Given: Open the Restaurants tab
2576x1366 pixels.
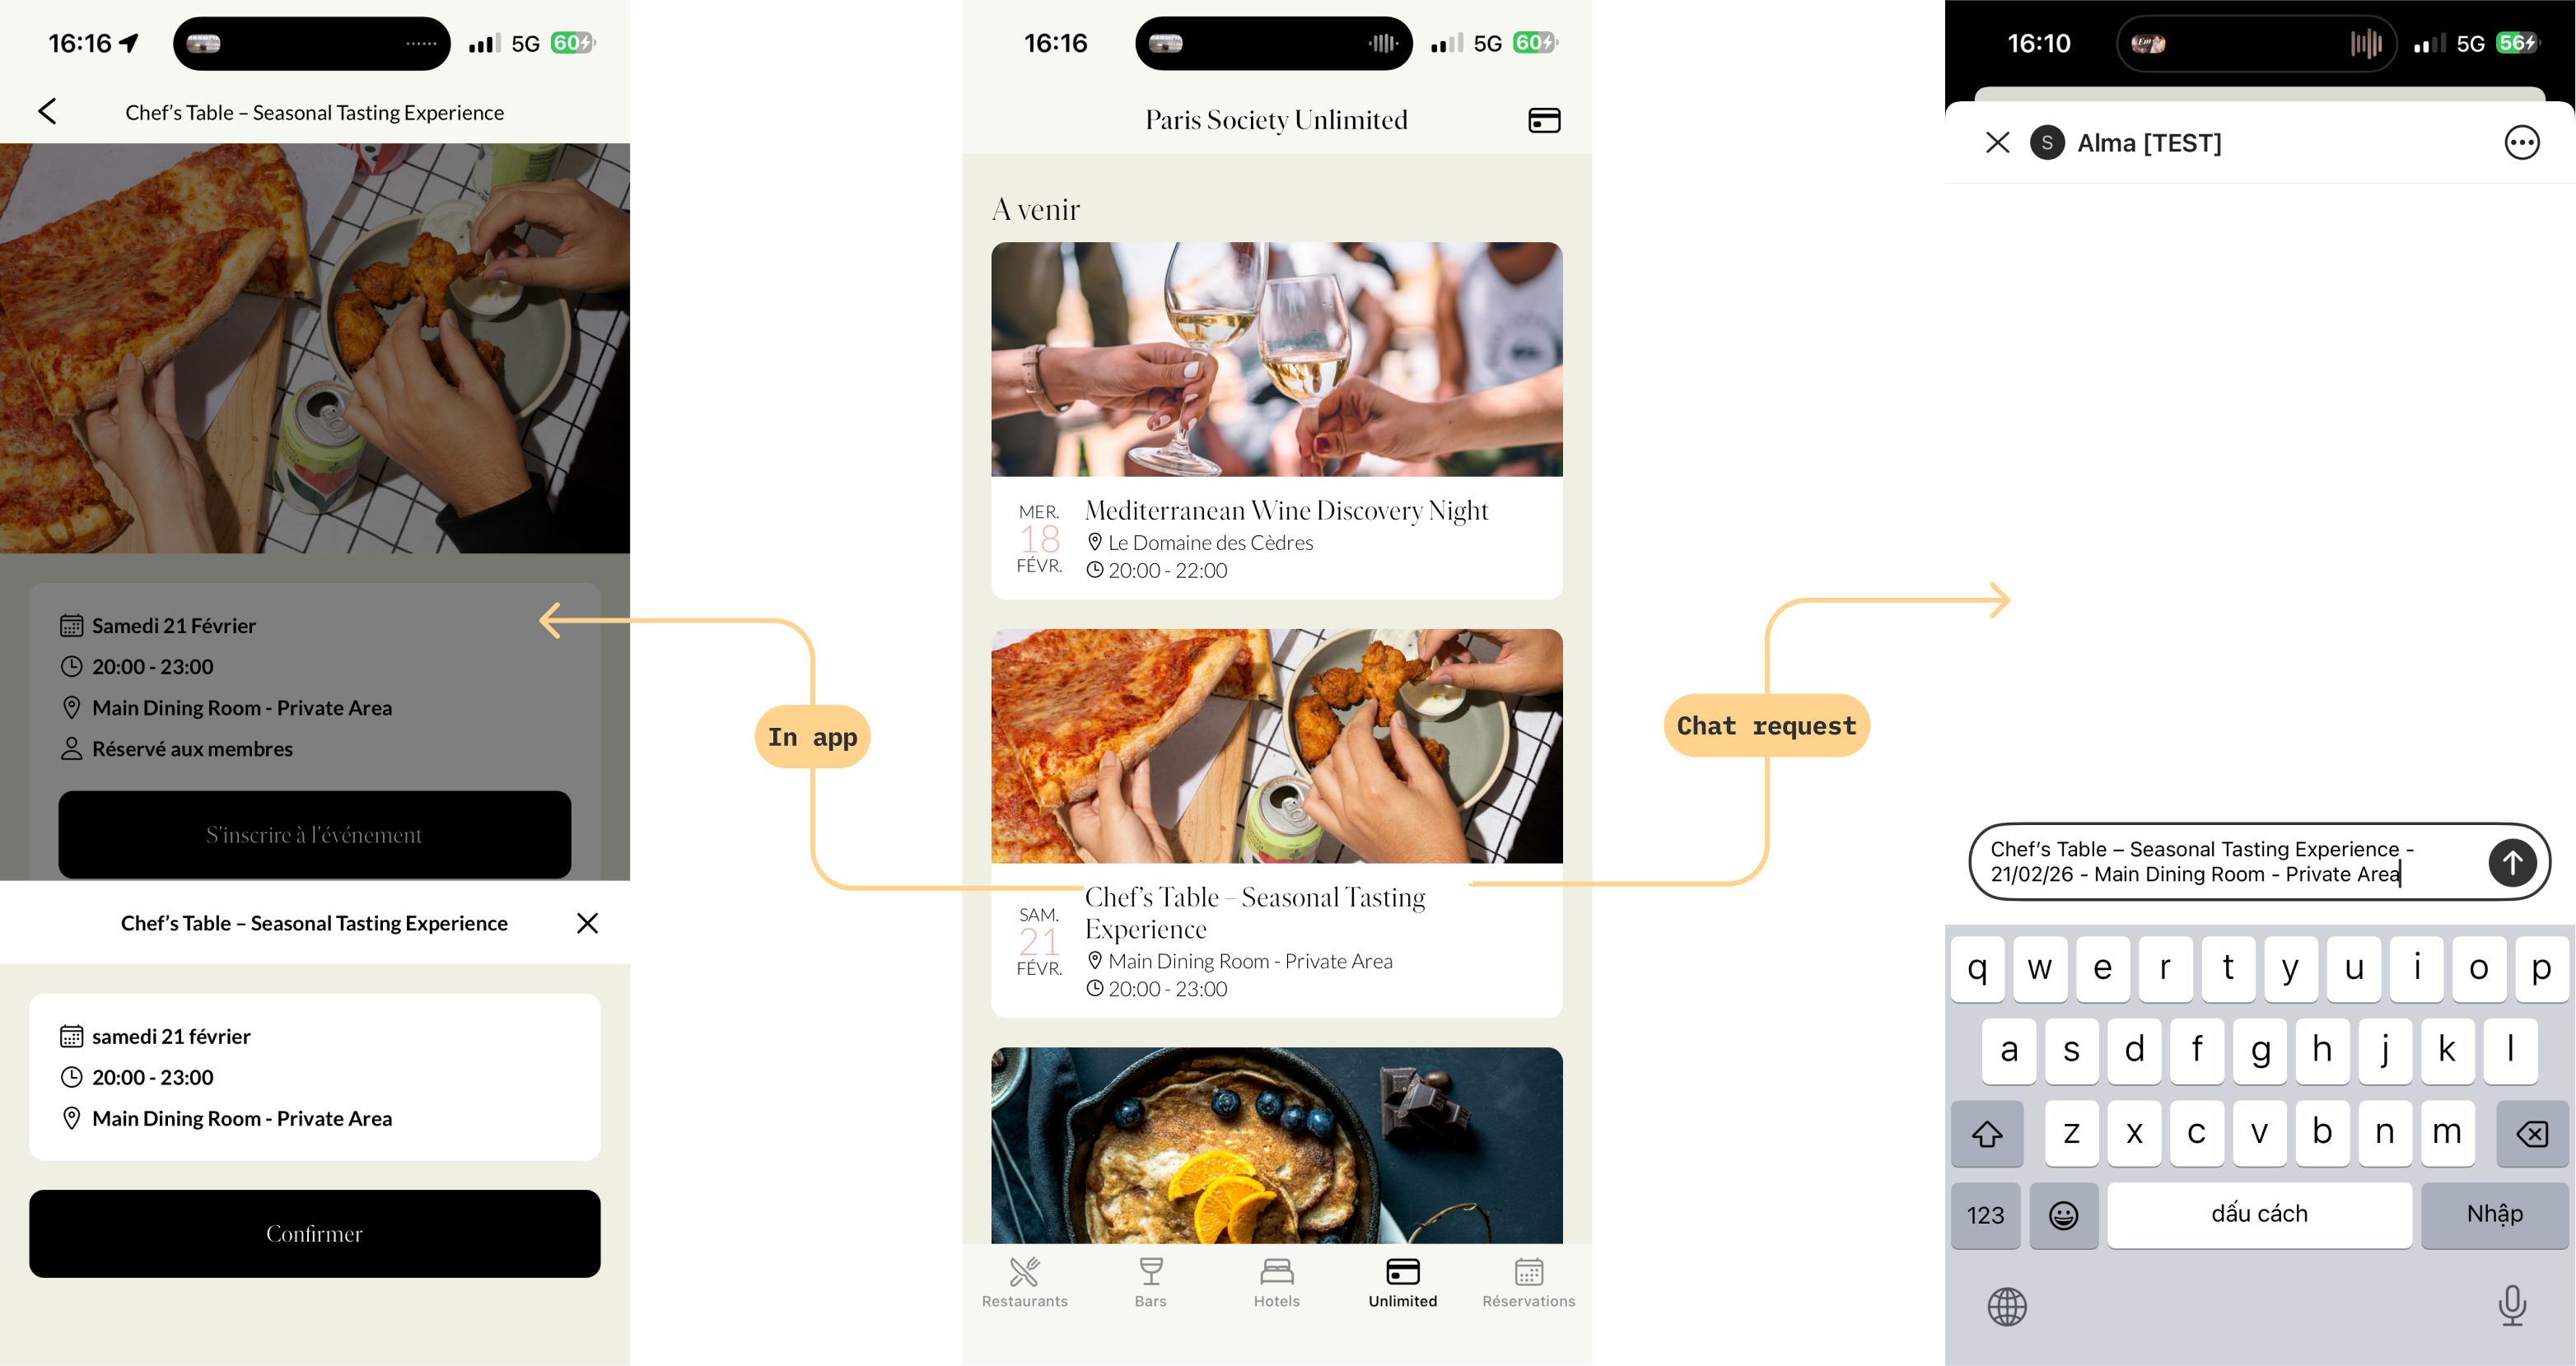Looking at the screenshot, I should click(x=1024, y=1282).
